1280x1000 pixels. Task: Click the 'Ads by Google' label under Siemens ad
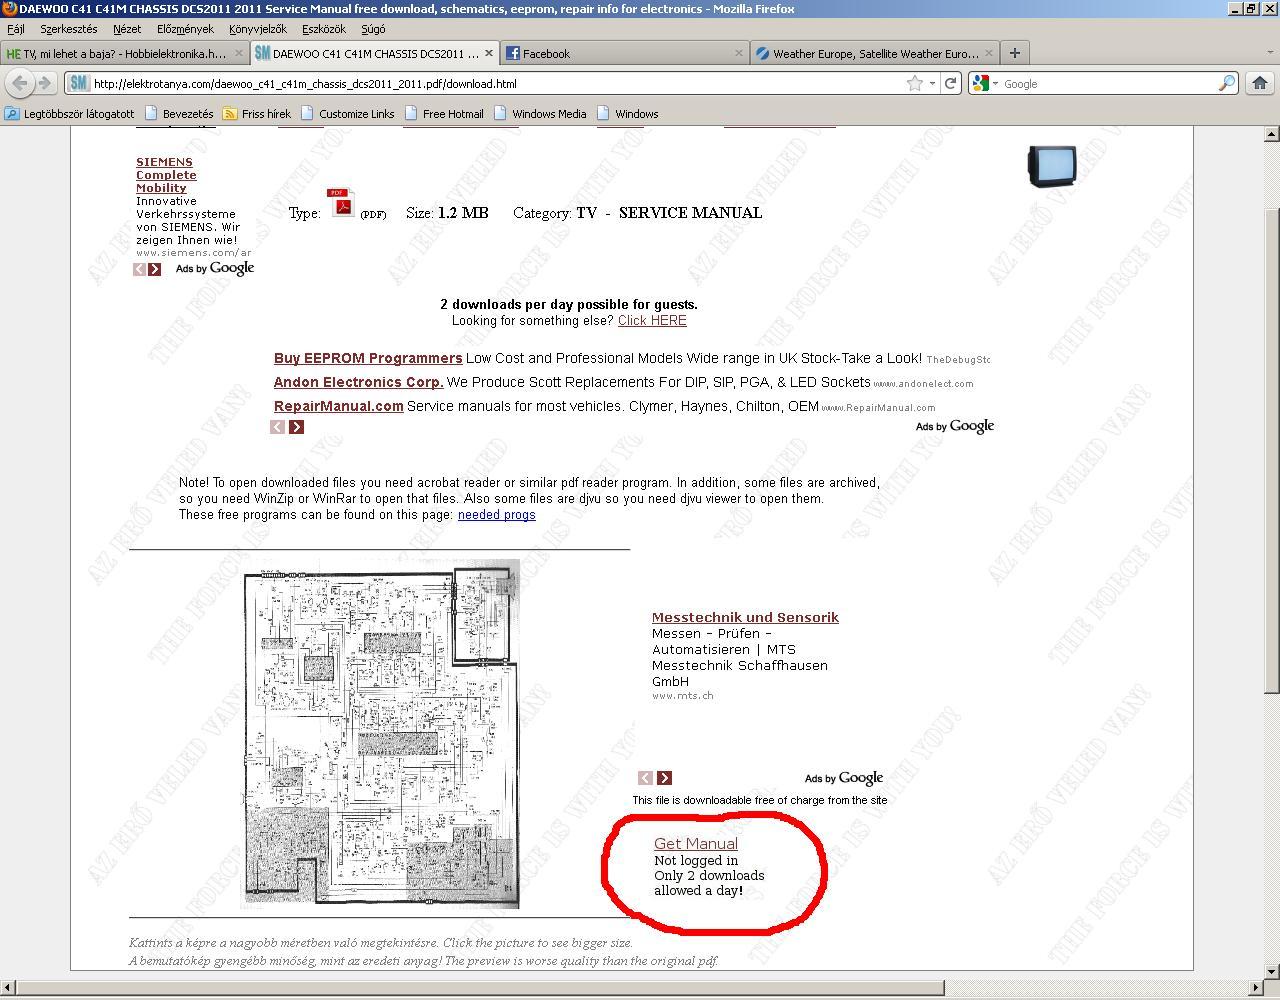[215, 268]
